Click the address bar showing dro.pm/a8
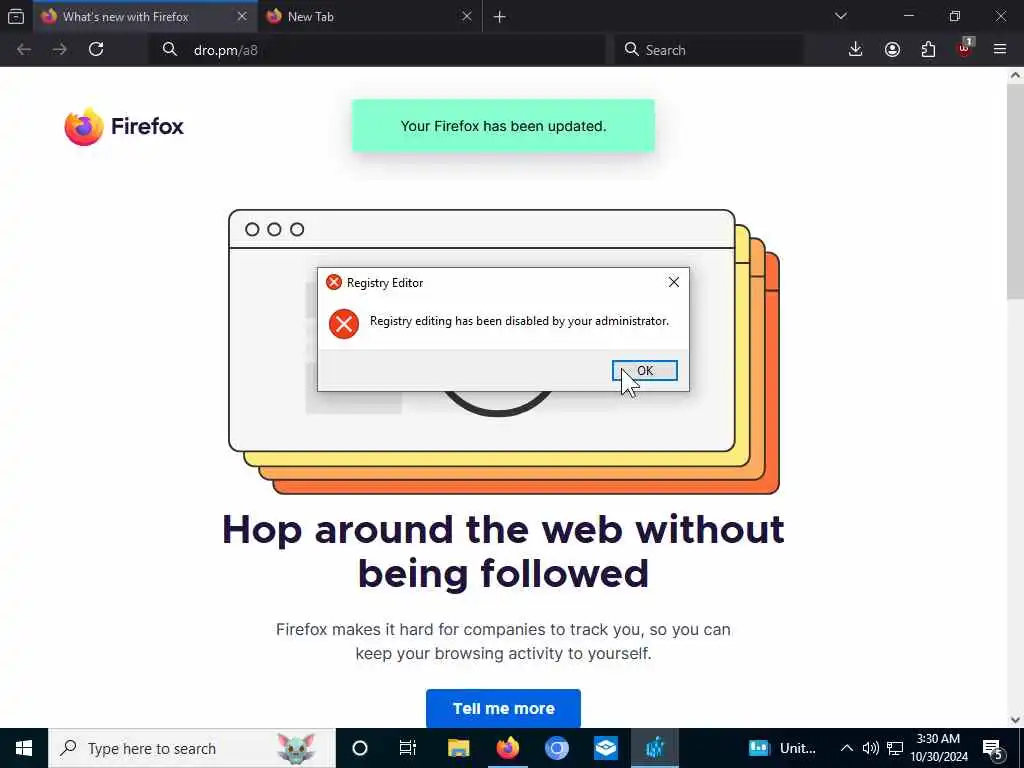1024x768 pixels. 379,50
